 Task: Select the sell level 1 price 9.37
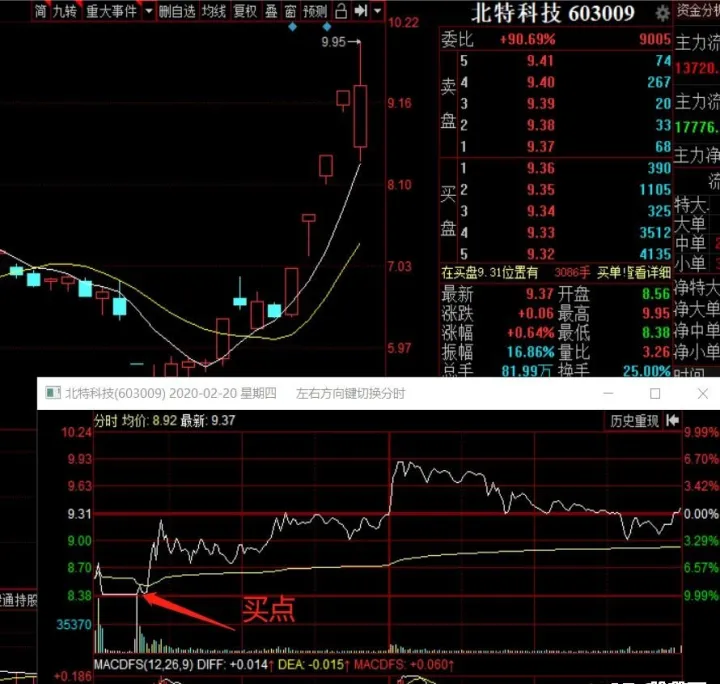tap(540, 147)
